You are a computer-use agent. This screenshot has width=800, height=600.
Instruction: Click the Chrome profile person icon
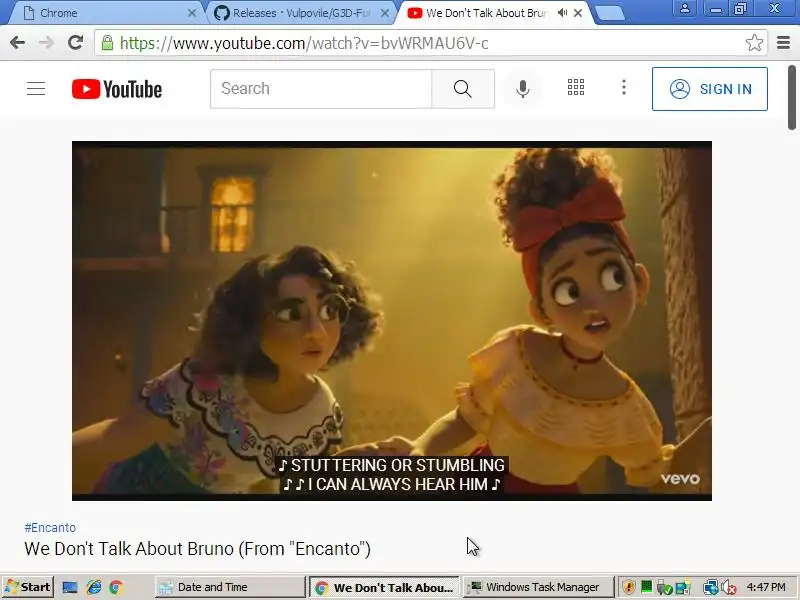click(685, 8)
